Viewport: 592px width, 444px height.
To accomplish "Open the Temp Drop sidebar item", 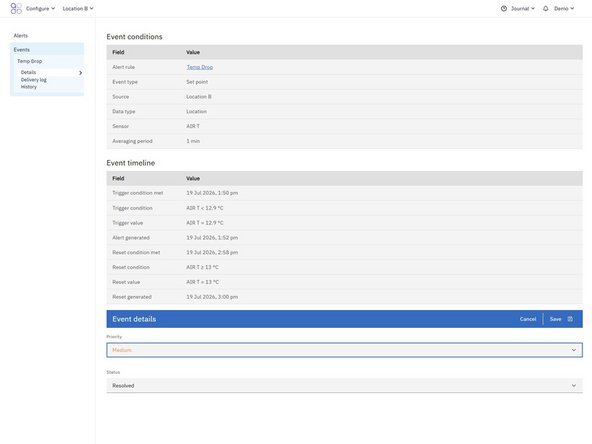I will (x=29, y=61).
